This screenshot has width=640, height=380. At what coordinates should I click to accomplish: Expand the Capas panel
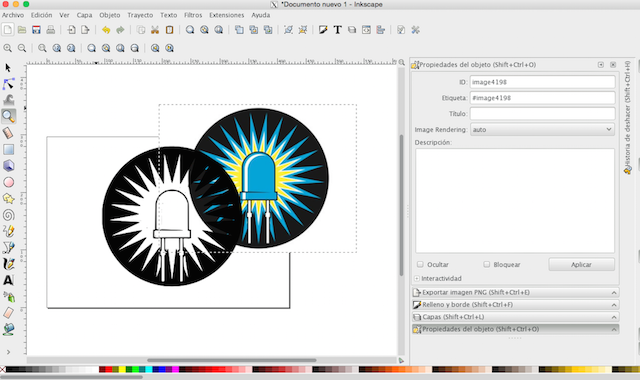pyautogui.click(x=516, y=317)
